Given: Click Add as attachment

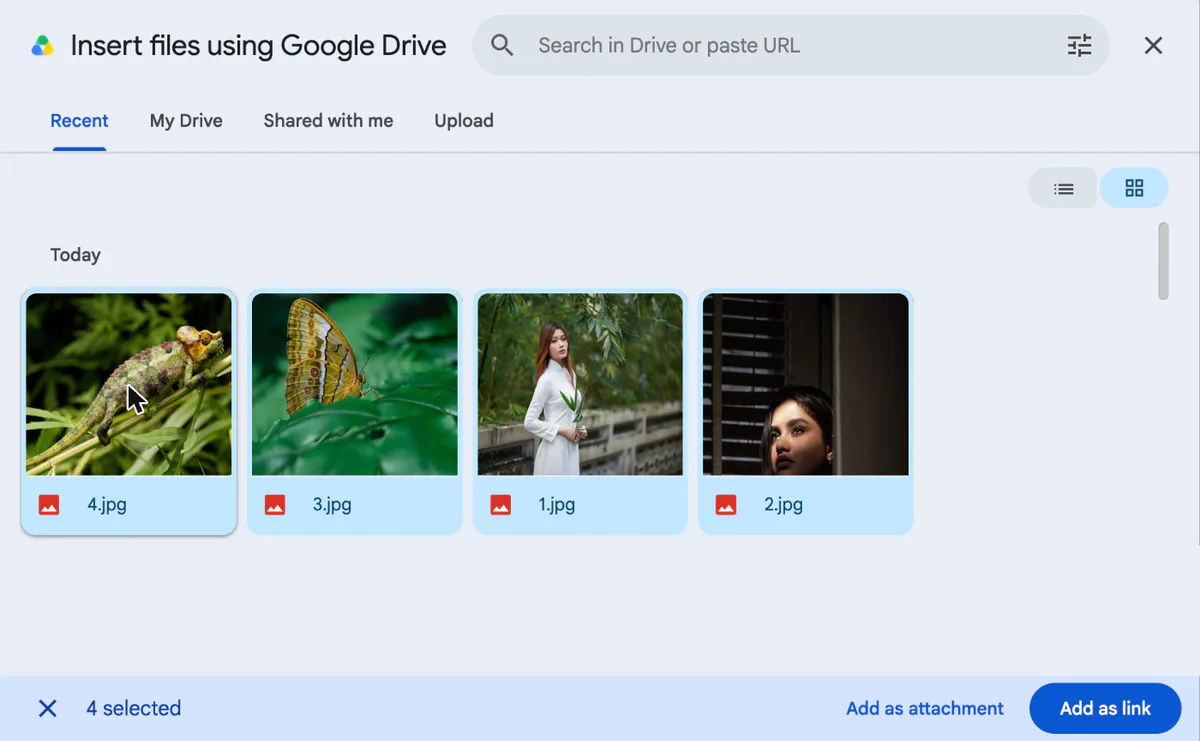Looking at the screenshot, I should tap(925, 709).
